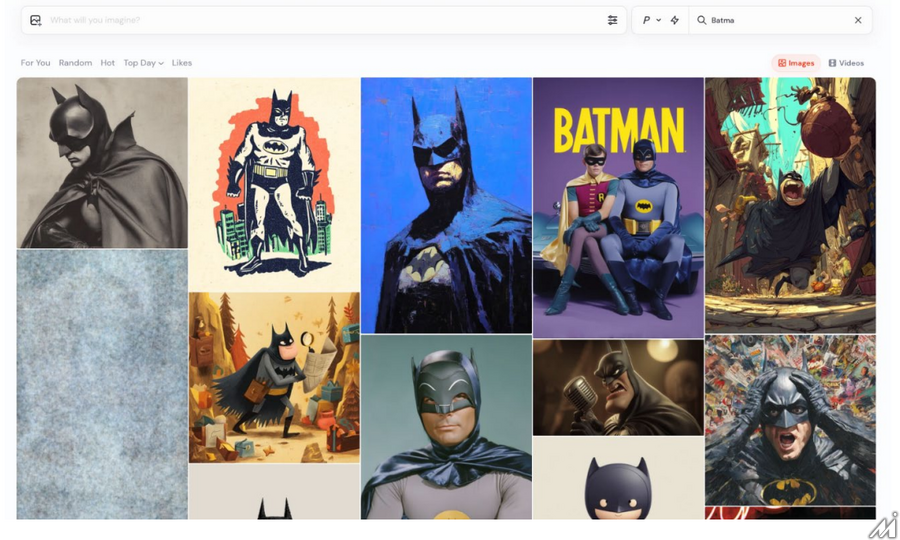Viewport: 900px width, 540px height.
Task: Toggle the lightning fast mode icon
Action: (x=675, y=20)
